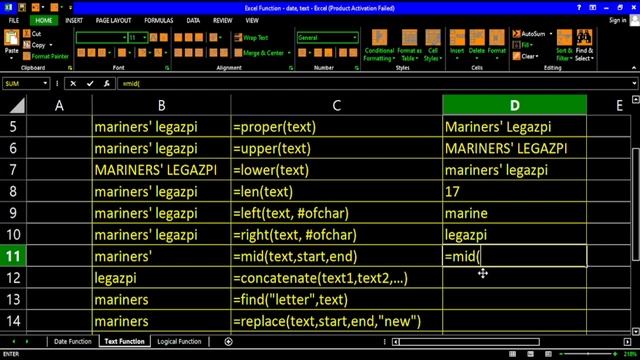640x360 pixels.
Task: Click the Decrease Font Size icon
Action: pyautogui.click(x=164, y=38)
